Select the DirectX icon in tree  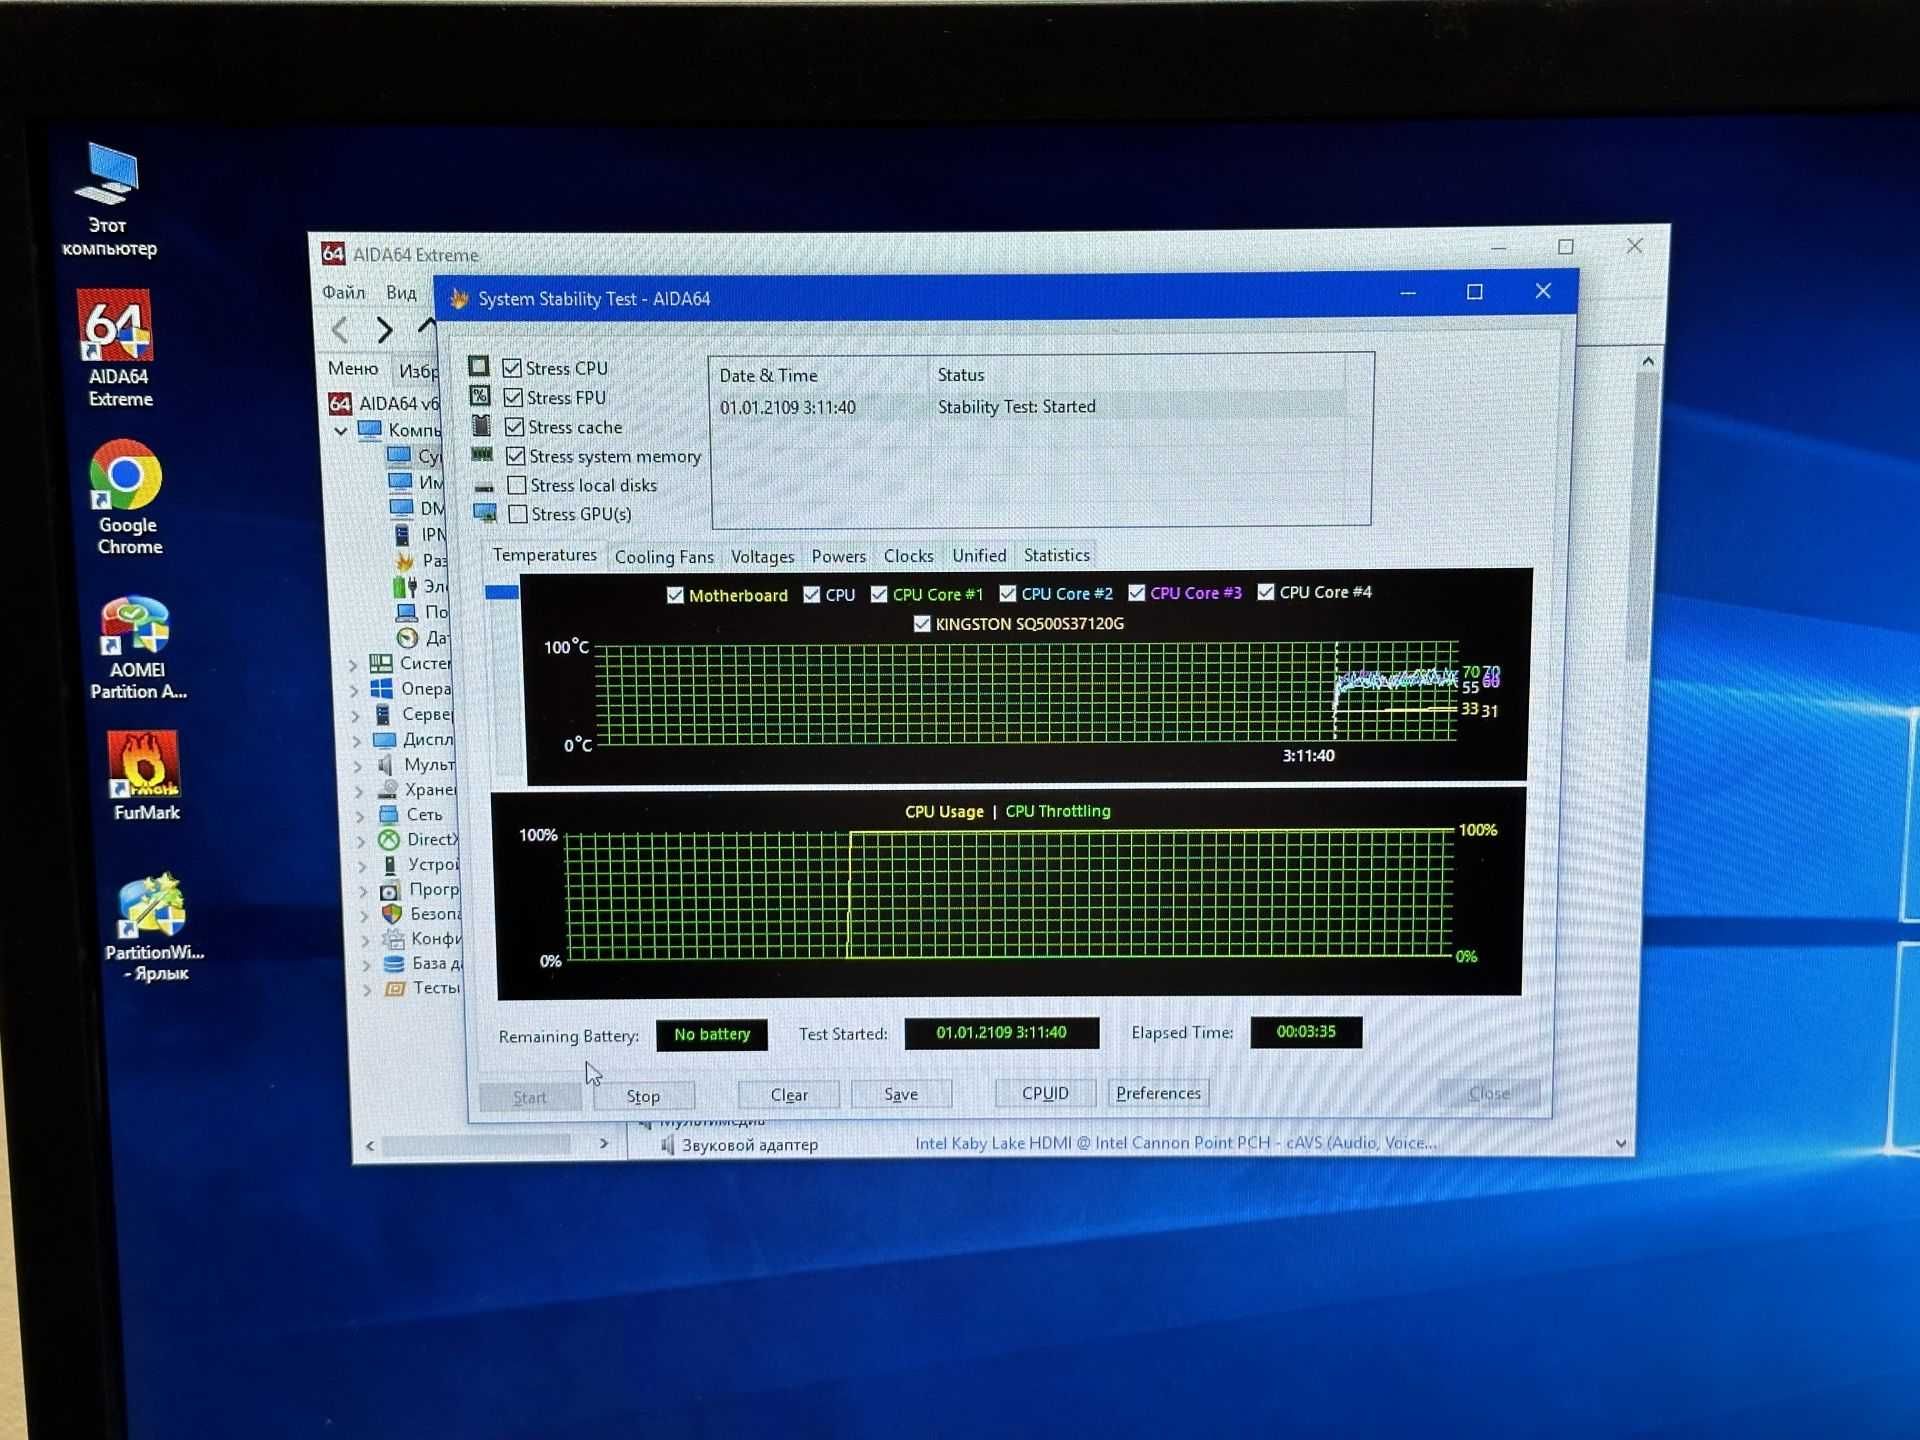pyautogui.click(x=389, y=840)
